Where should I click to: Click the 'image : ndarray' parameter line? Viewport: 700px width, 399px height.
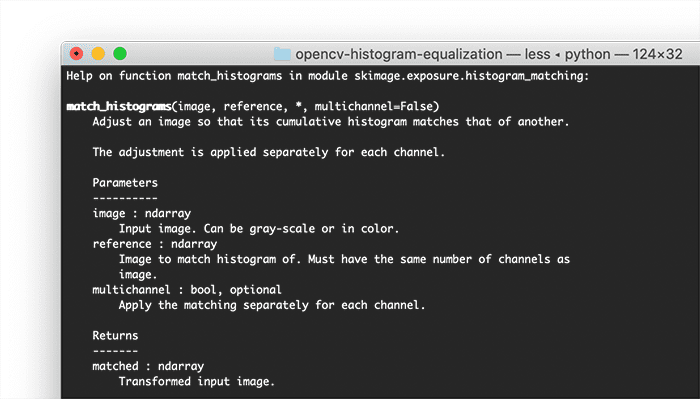pyautogui.click(x=142, y=213)
